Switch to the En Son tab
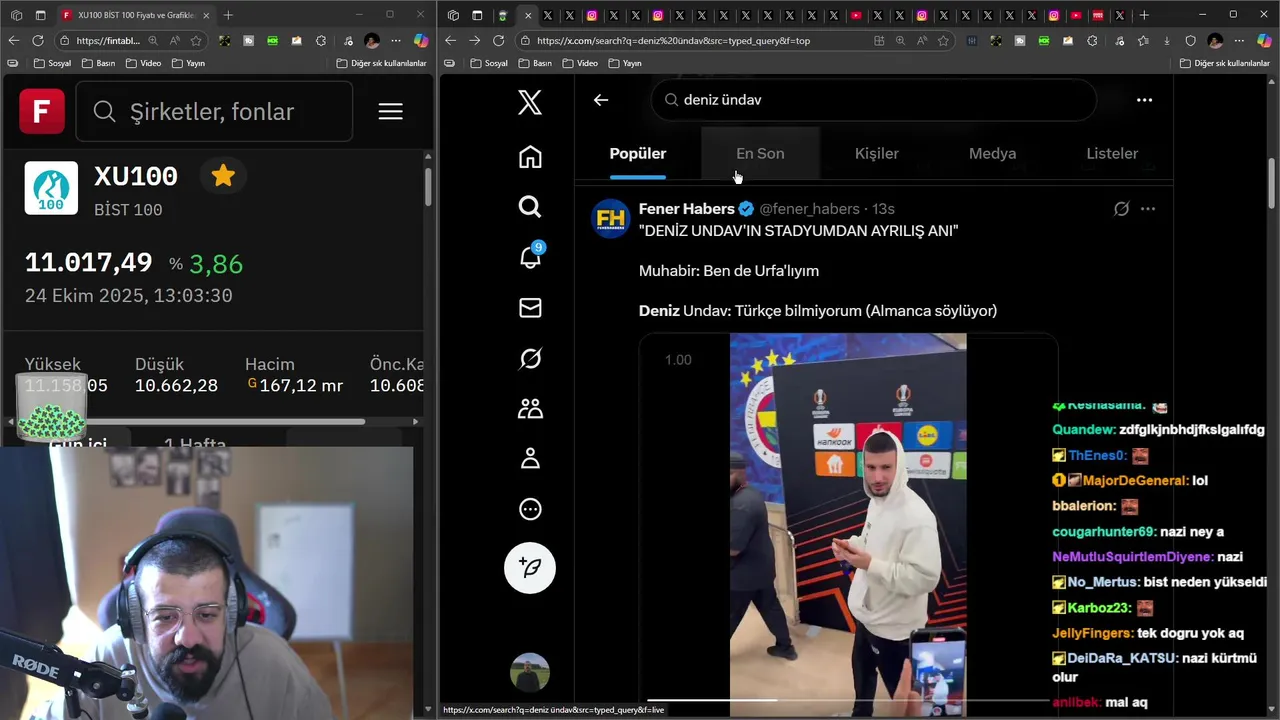Image resolution: width=1280 pixels, height=720 pixels. coord(760,154)
